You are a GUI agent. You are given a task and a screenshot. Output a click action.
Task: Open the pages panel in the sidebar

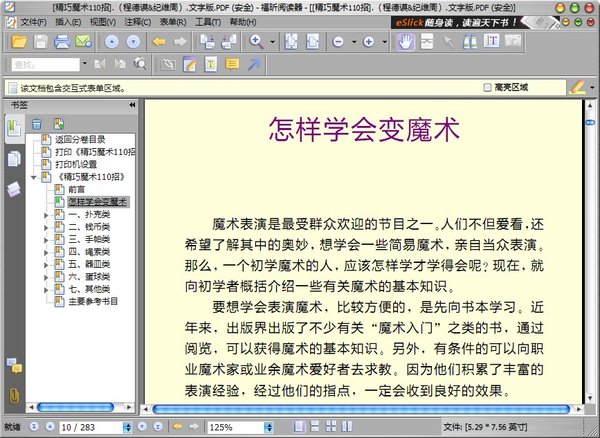click(x=14, y=158)
